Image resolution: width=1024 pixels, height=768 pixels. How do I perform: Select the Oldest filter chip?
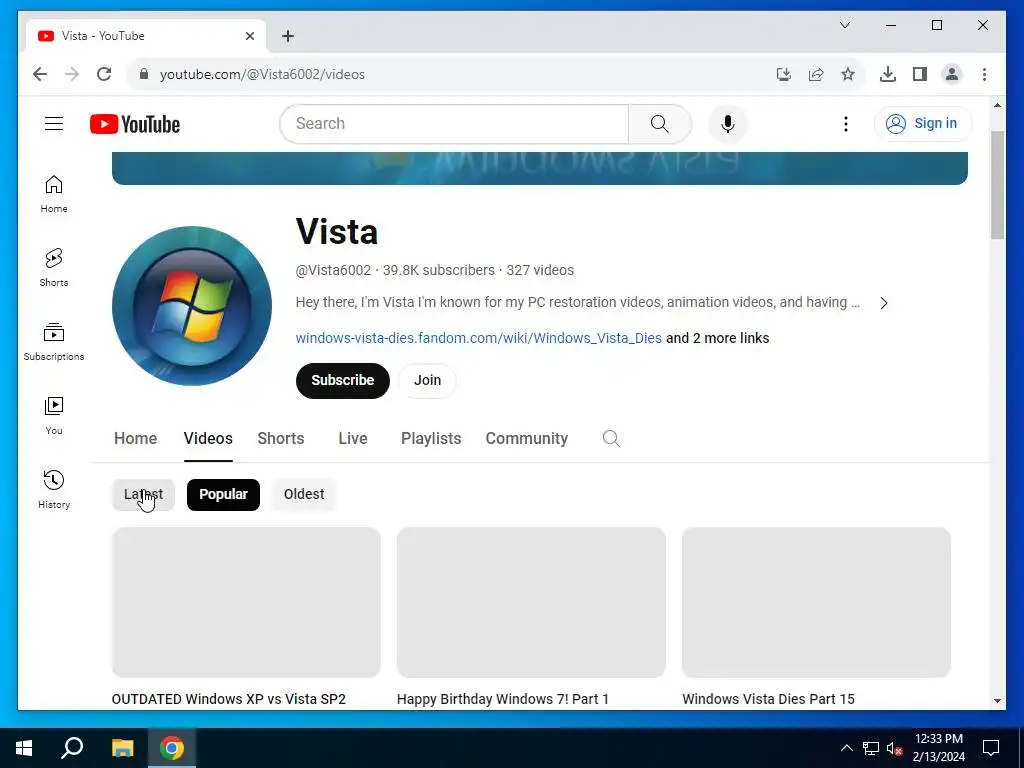pos(304,494)
